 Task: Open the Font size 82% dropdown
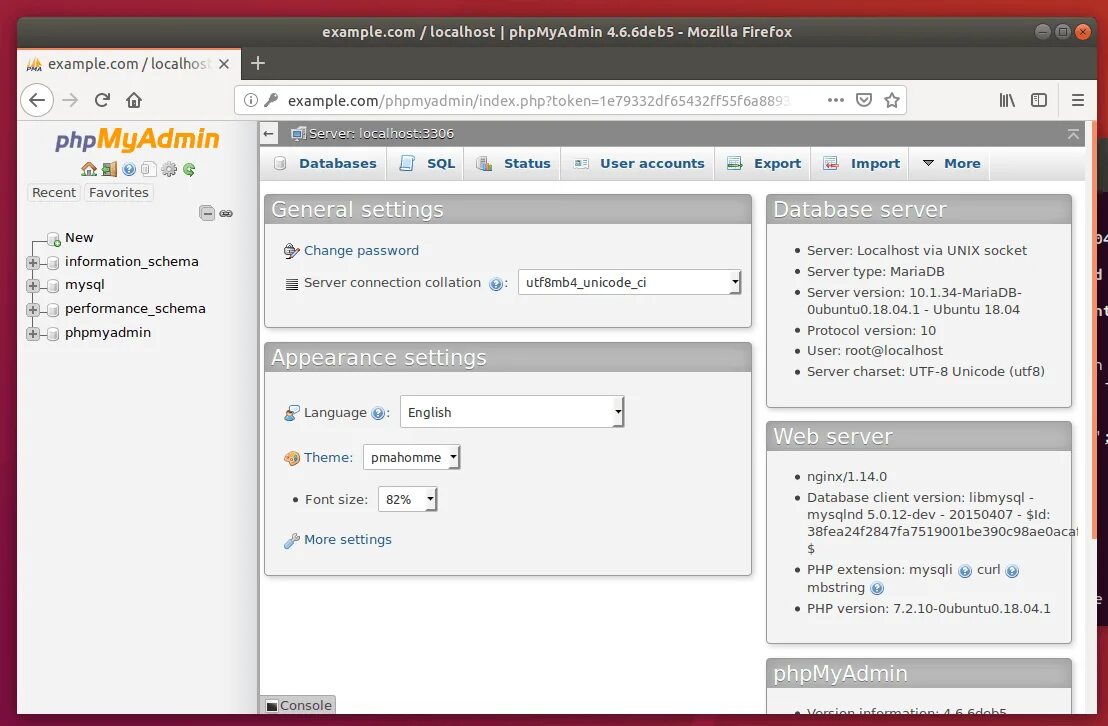point(407,499)
